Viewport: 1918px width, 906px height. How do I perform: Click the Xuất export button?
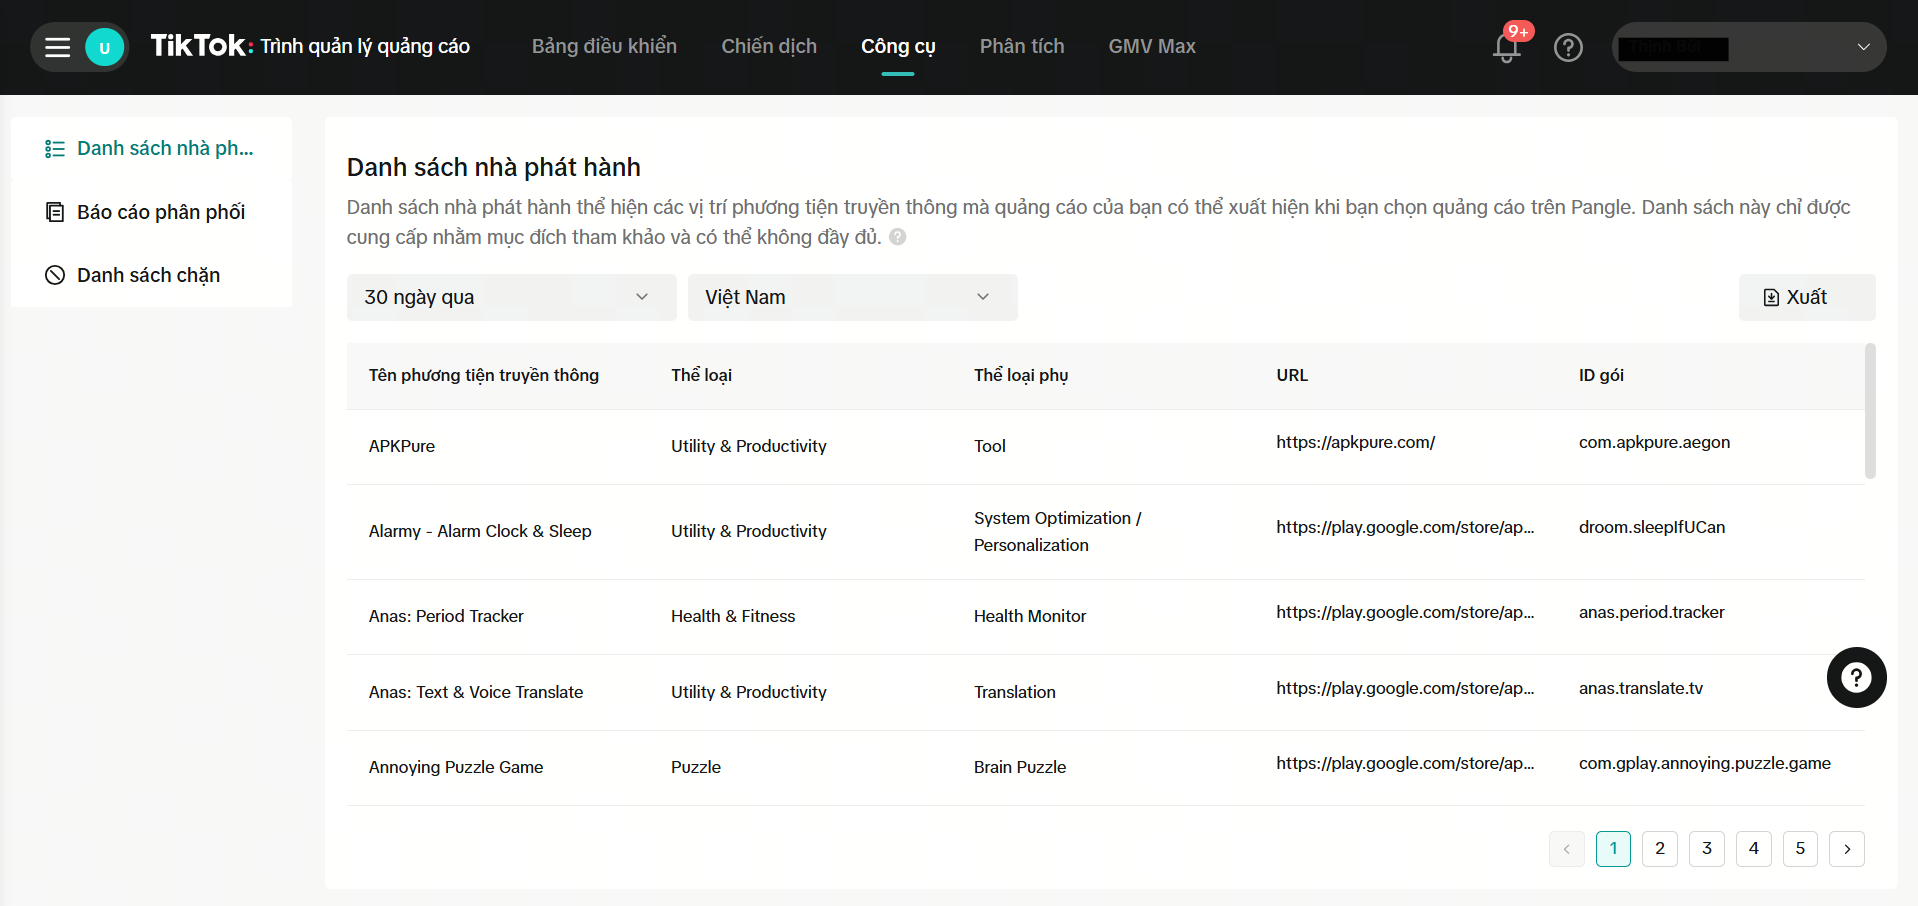(x=1806, y=297)
